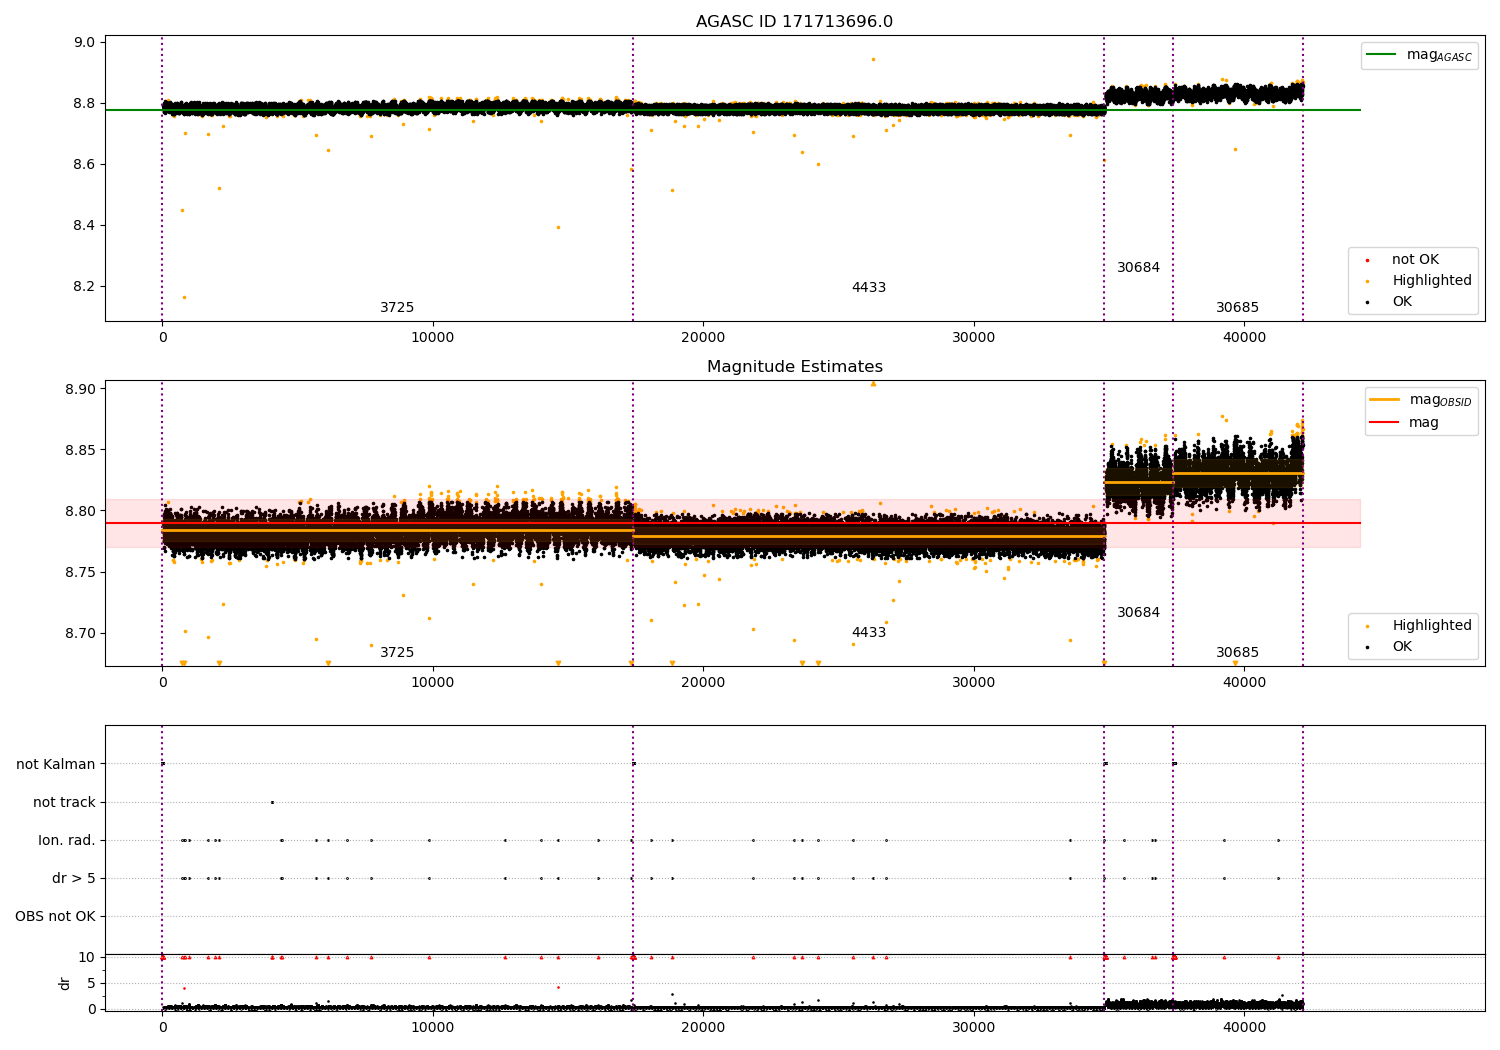Viewport: 1500px width, 1050px height.
Task: Click obsid label 4433 in Magnitude Estimates plot
Action: tap(869, 633)
